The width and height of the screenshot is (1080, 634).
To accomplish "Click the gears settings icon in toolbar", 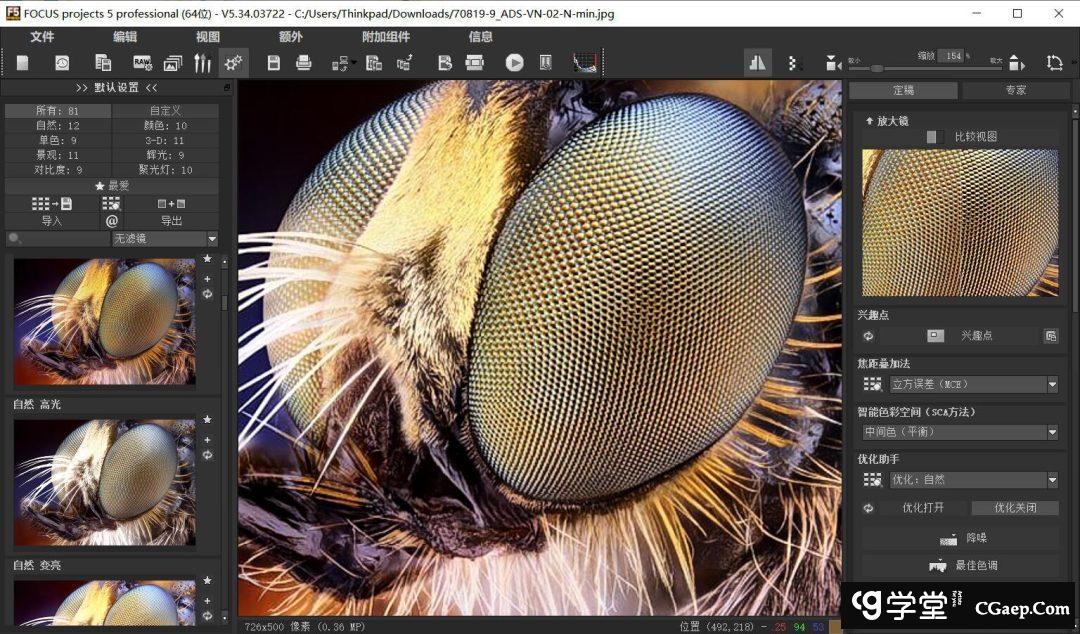I will [233, 63].
